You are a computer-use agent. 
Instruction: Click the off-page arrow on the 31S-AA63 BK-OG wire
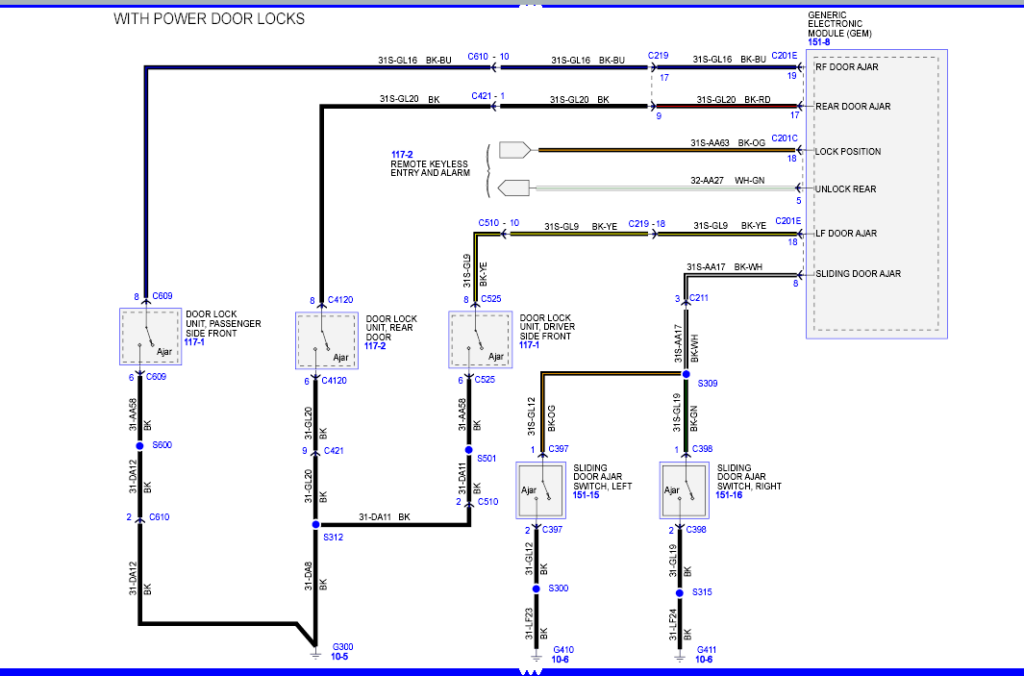pyautogui.click(x=515, y=150)
